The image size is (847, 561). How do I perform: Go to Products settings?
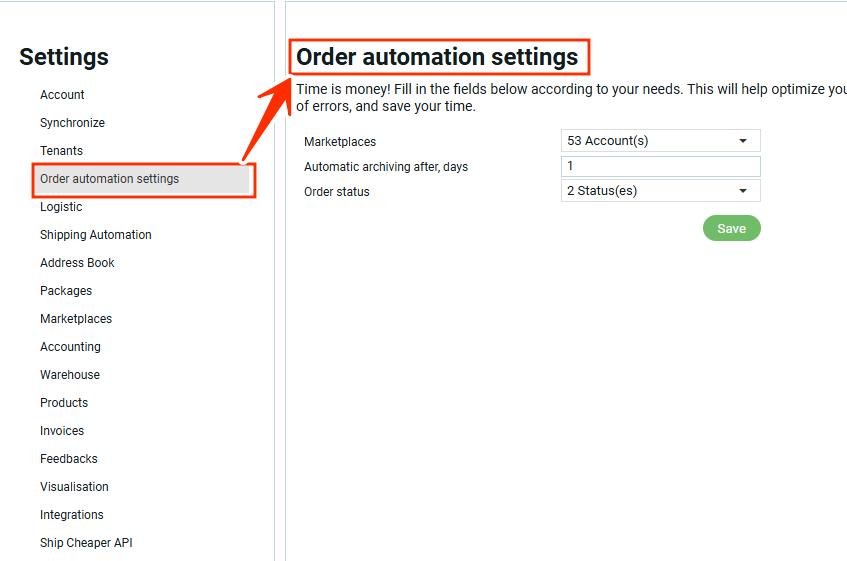pos(64,403)
